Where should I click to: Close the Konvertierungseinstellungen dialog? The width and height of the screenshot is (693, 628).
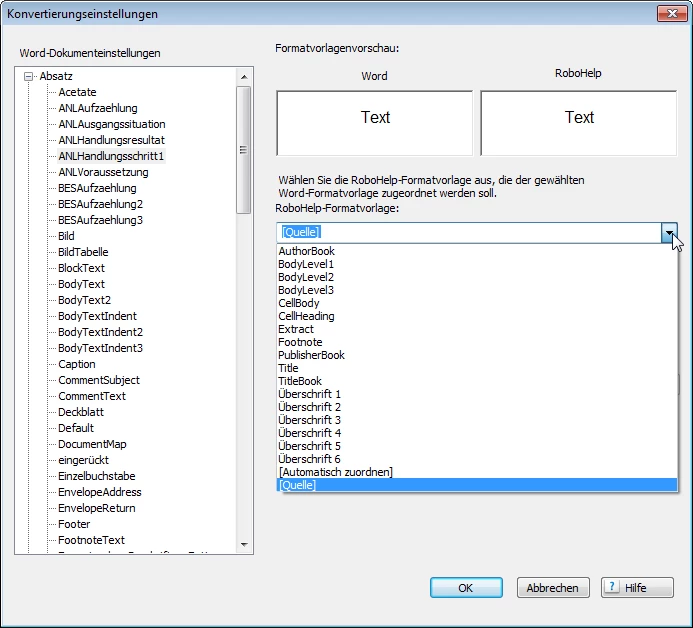tap(672, 14)
